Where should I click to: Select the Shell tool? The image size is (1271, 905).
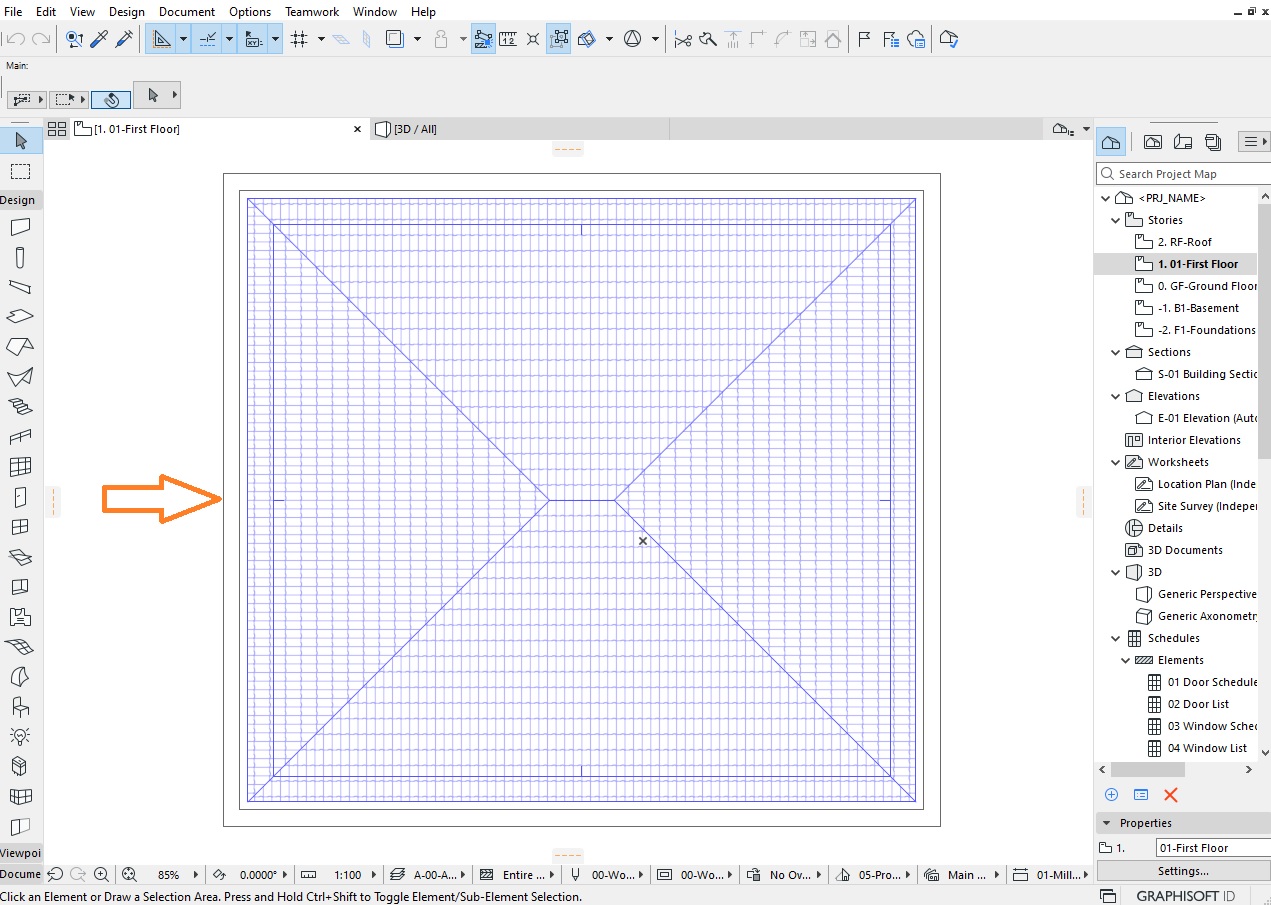[x=21, y=377]
